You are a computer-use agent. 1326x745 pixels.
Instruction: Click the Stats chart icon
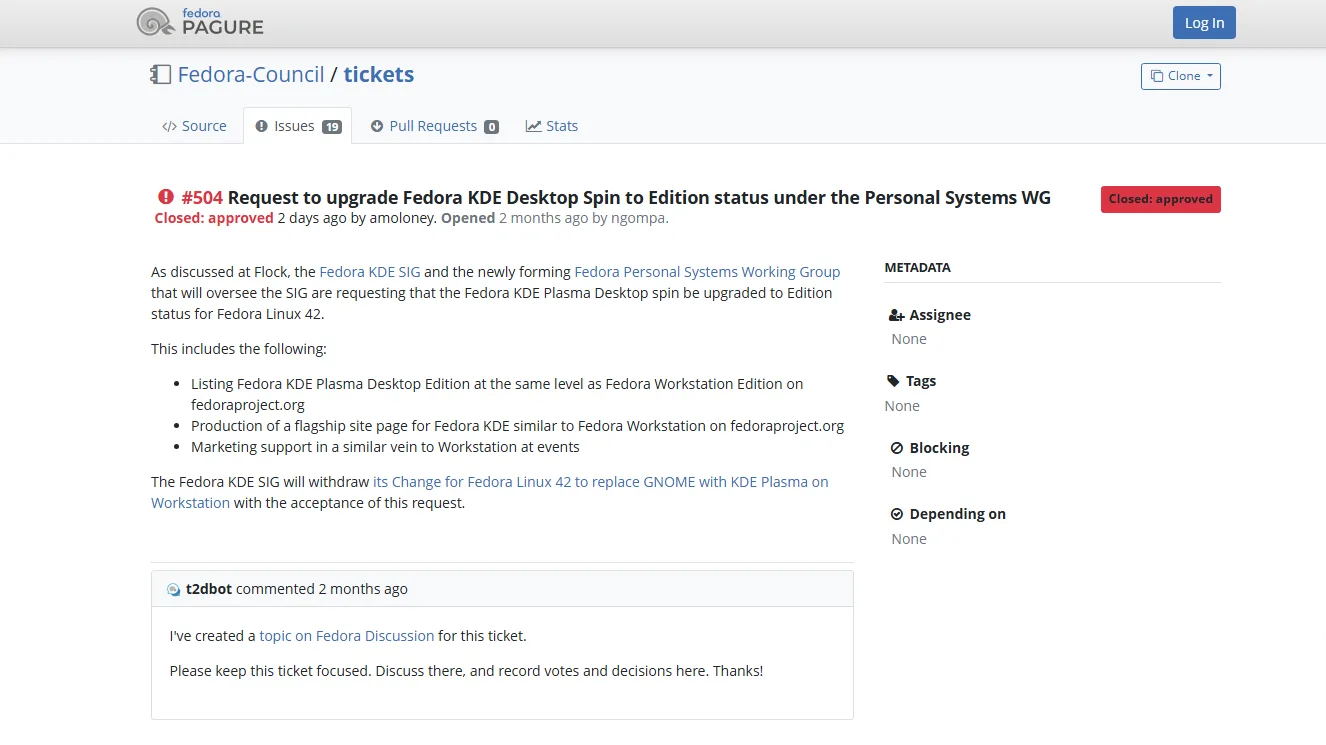click(x=534, y=126)
